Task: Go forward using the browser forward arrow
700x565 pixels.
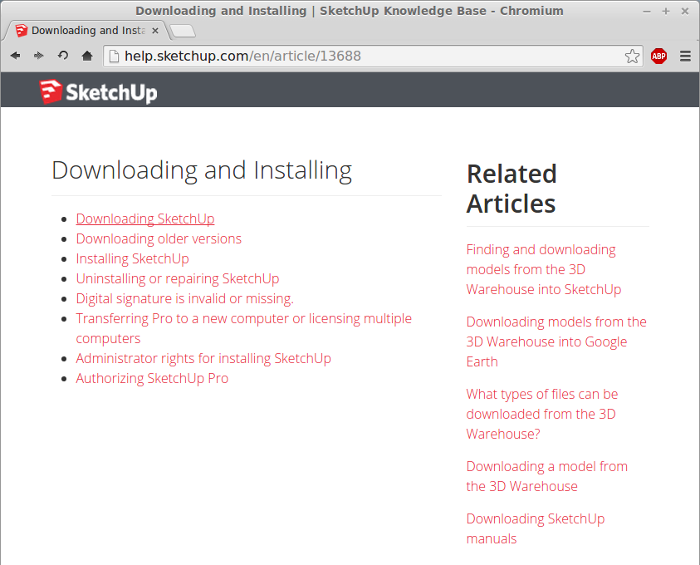Action: click(39, 56)
